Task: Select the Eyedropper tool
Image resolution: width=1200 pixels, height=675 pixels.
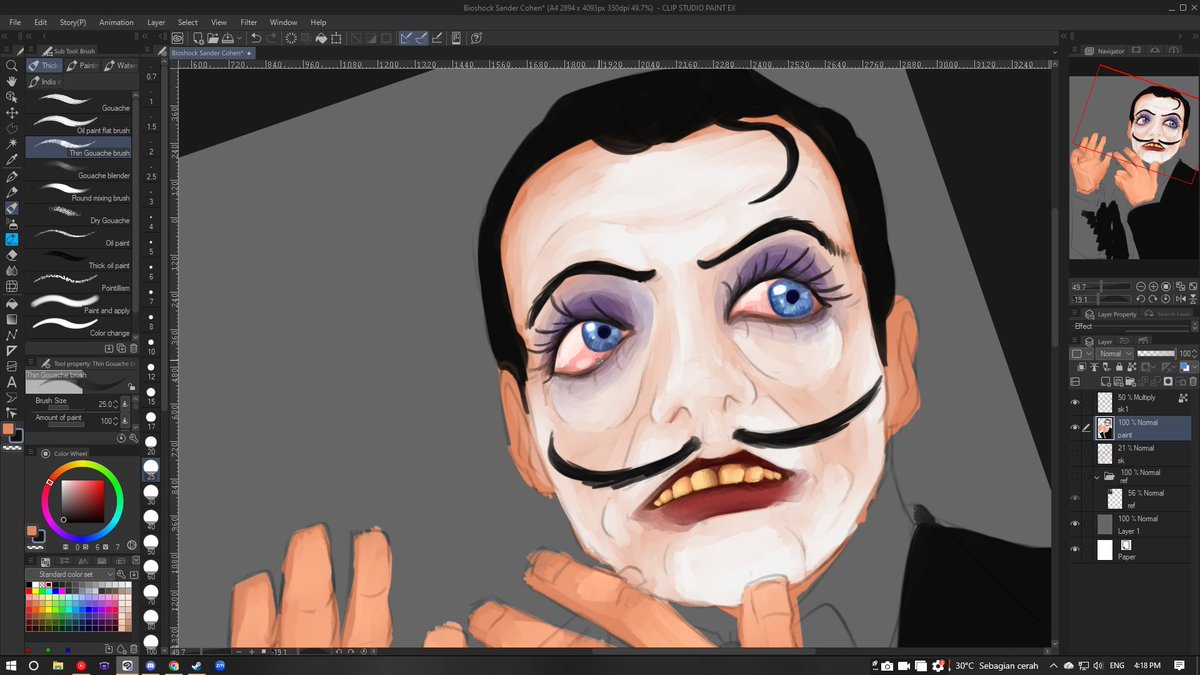Action: click(x=12, y=161)
